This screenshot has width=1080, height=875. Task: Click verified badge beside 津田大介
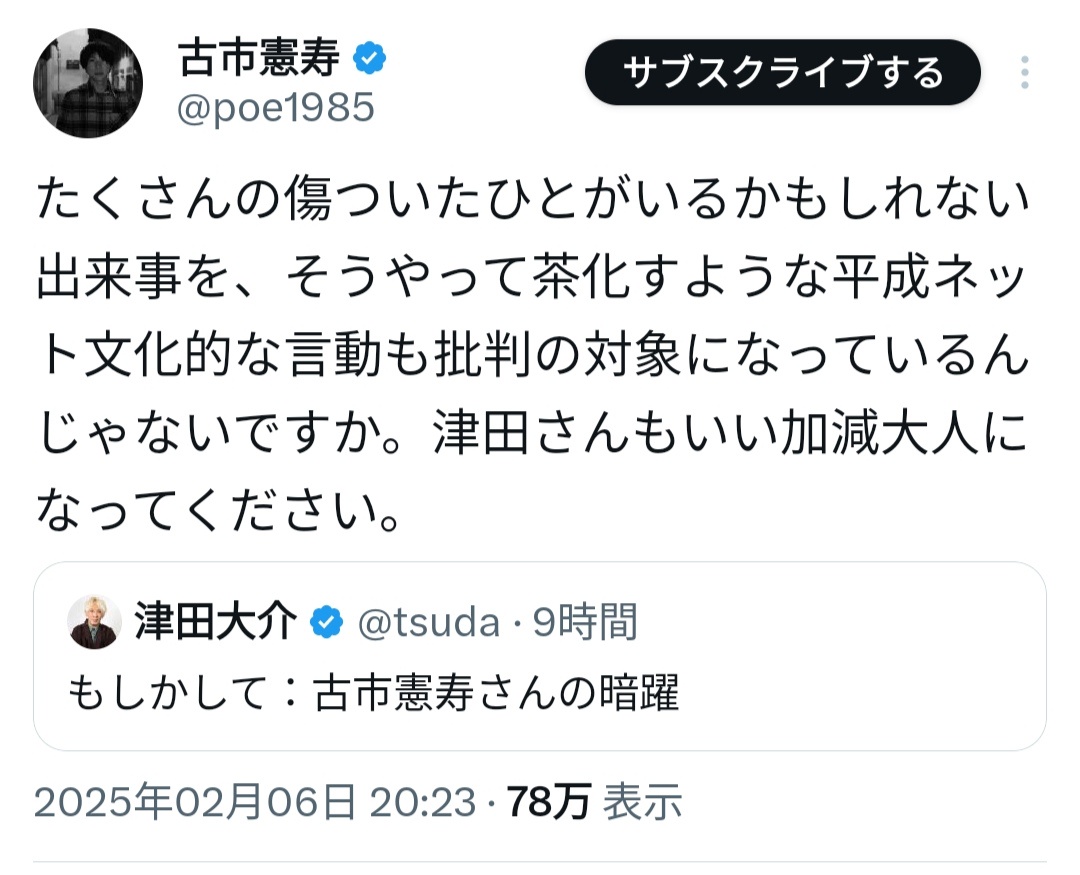pyautogui.click(x=326, y=622)
